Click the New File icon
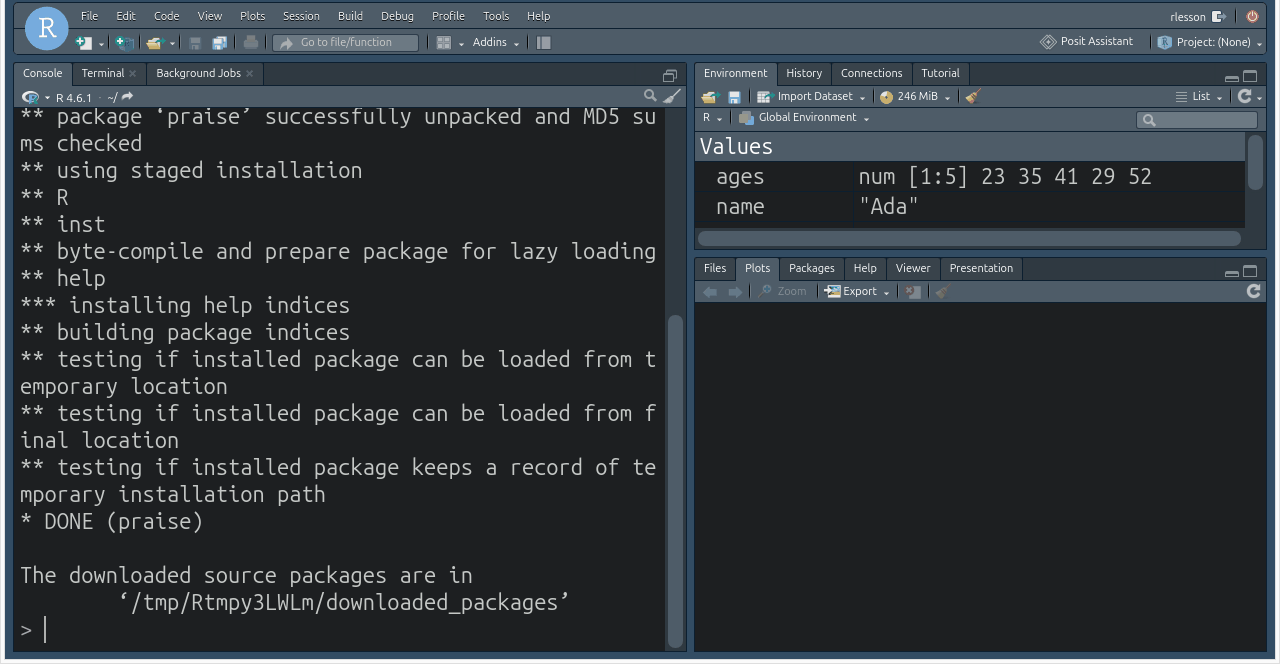 83,43
